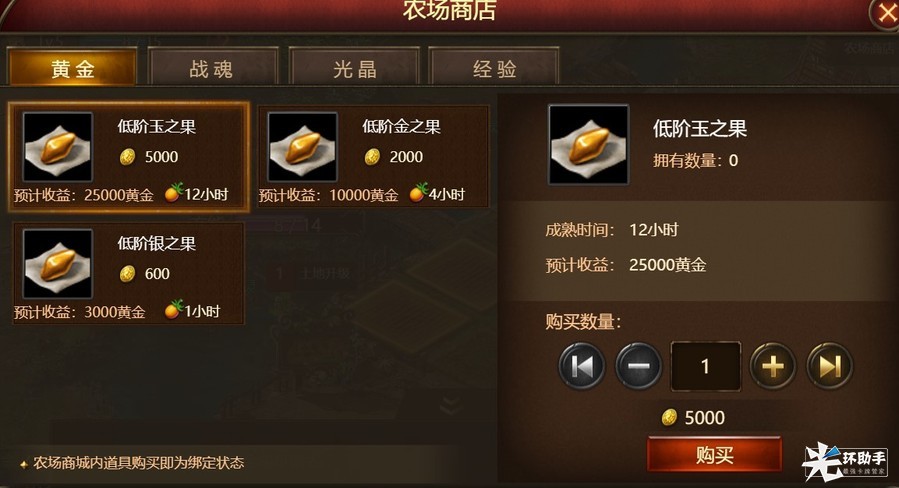Click the gold coin icon beside 2000 price

pos(373,156)
